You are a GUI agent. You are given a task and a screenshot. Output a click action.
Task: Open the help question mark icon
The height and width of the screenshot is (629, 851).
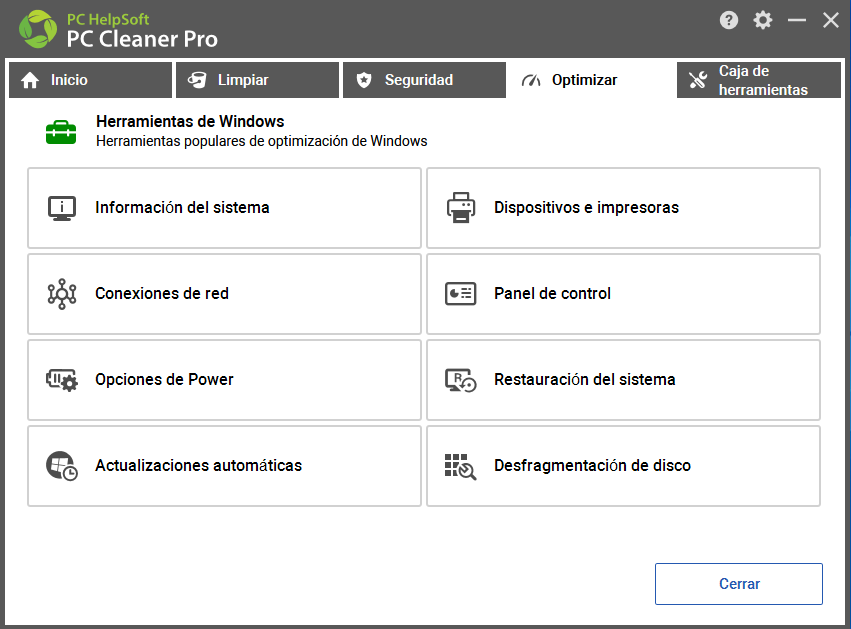(x=729, y=21)
